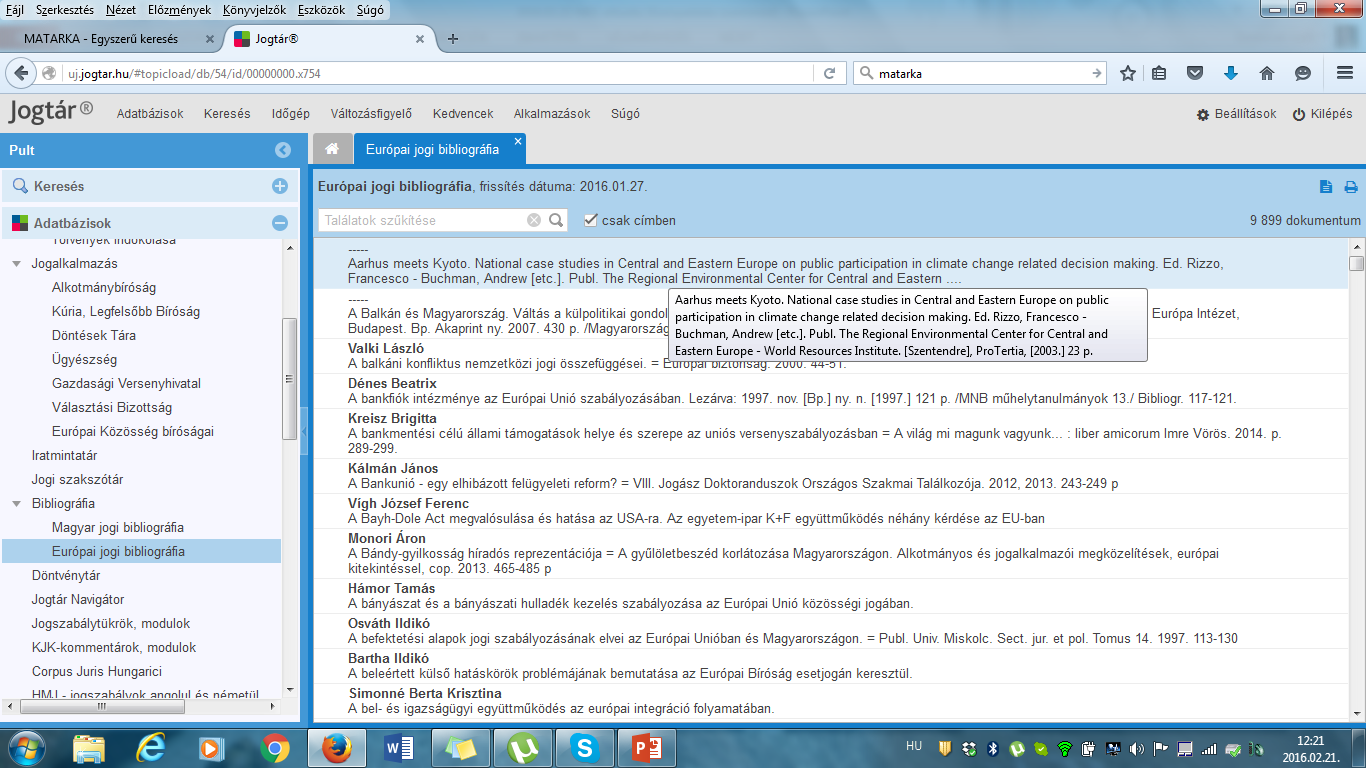The height and width of the screenshot is (768, 1366).
Task: Open Skype from the taskbar
Action: coord(585,747)
